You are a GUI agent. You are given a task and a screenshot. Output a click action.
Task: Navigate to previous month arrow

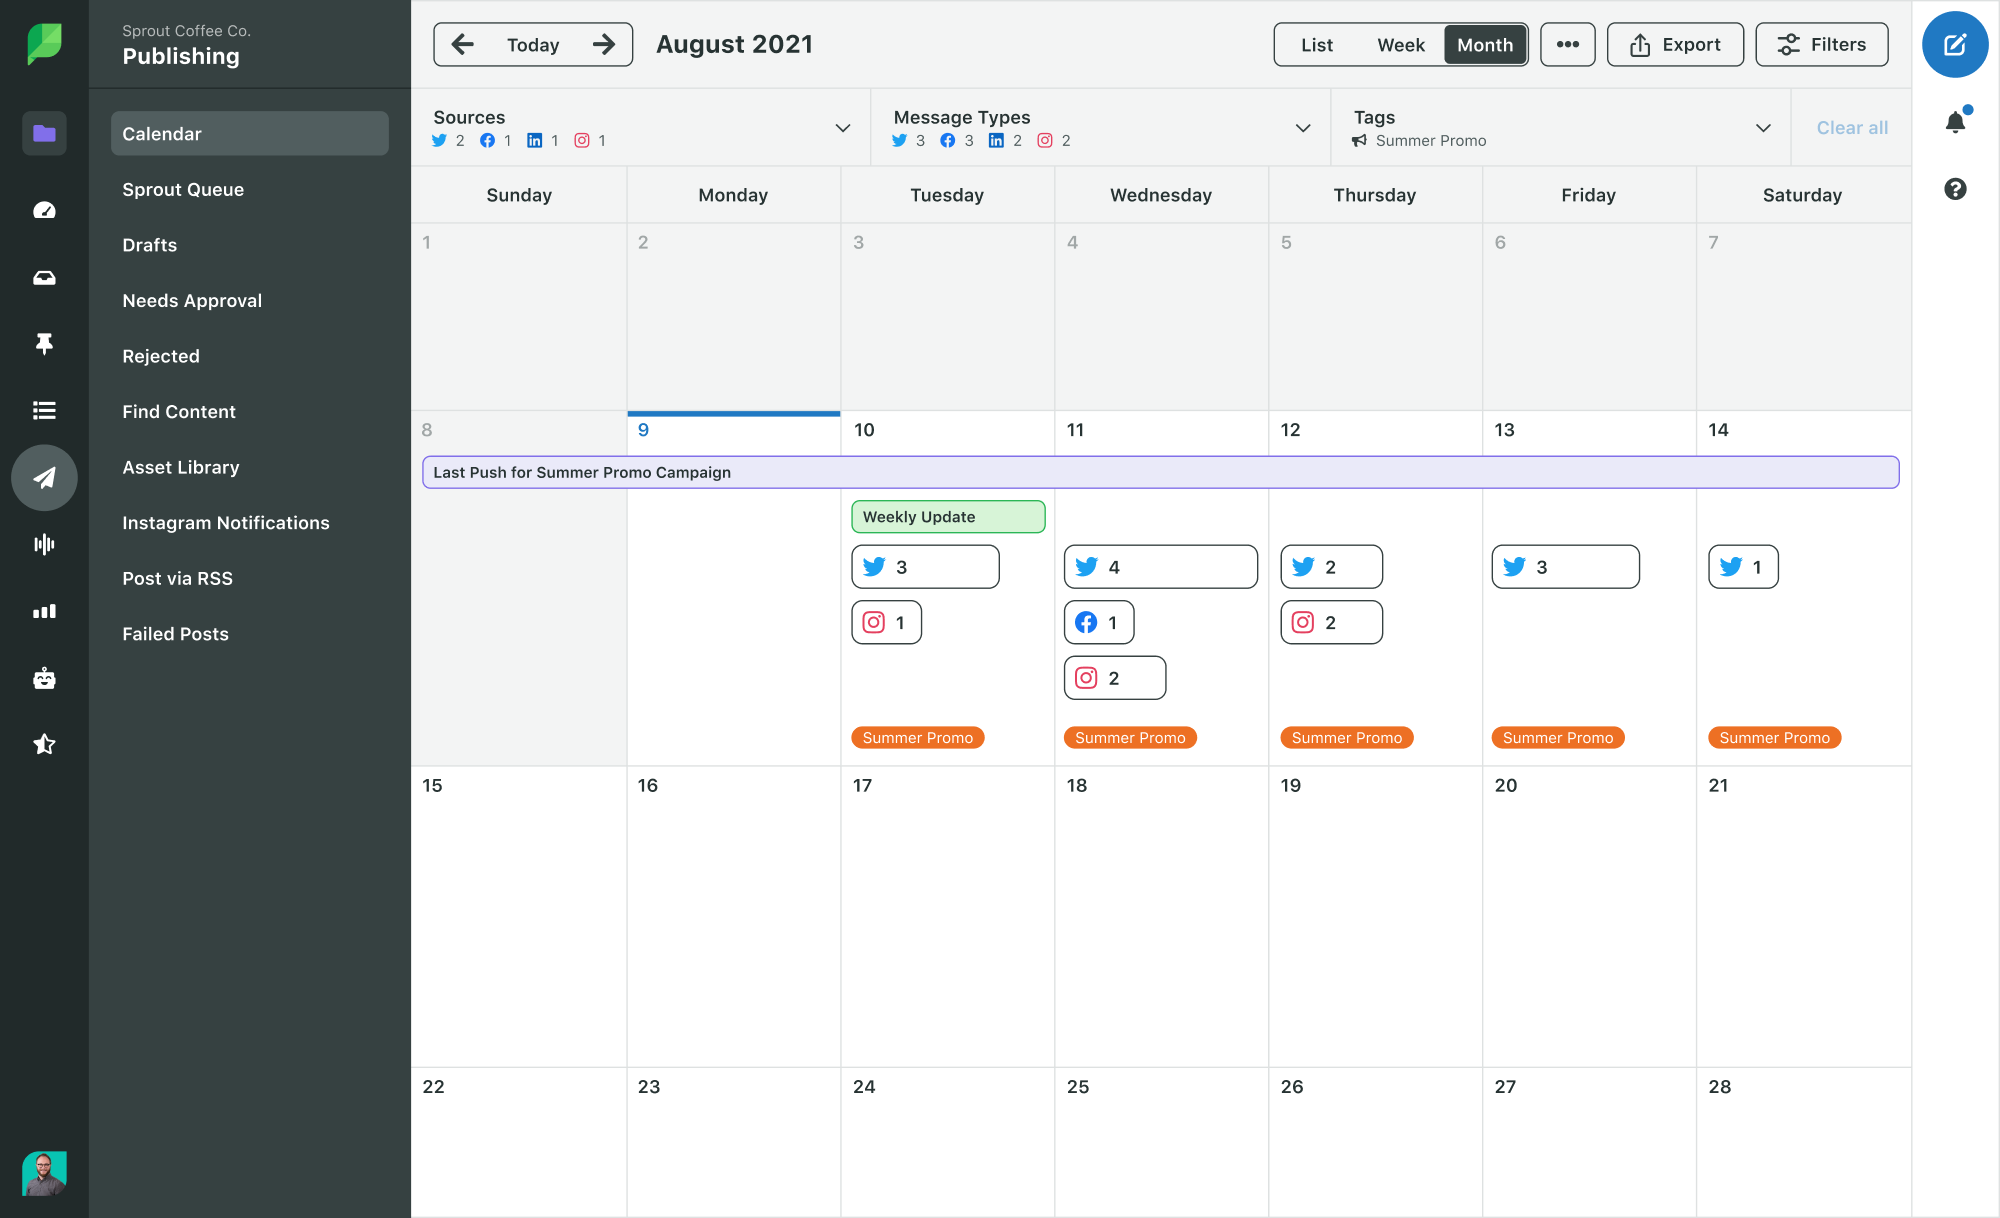coord(463,43)
